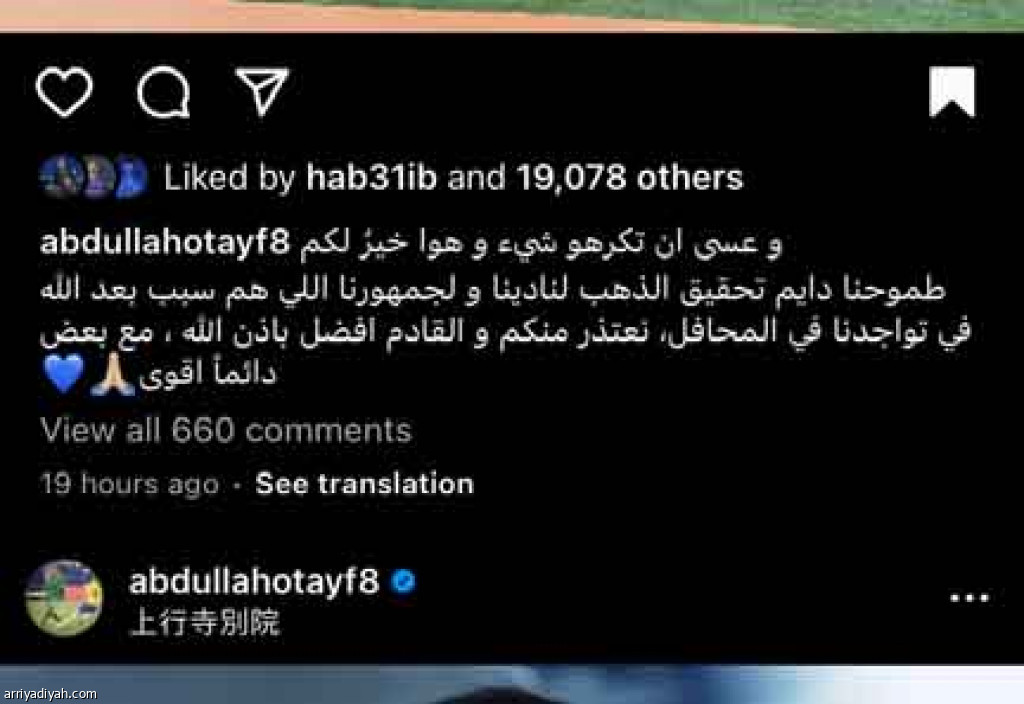Open hab31ib profile from likes line

(x=371, y=178)
